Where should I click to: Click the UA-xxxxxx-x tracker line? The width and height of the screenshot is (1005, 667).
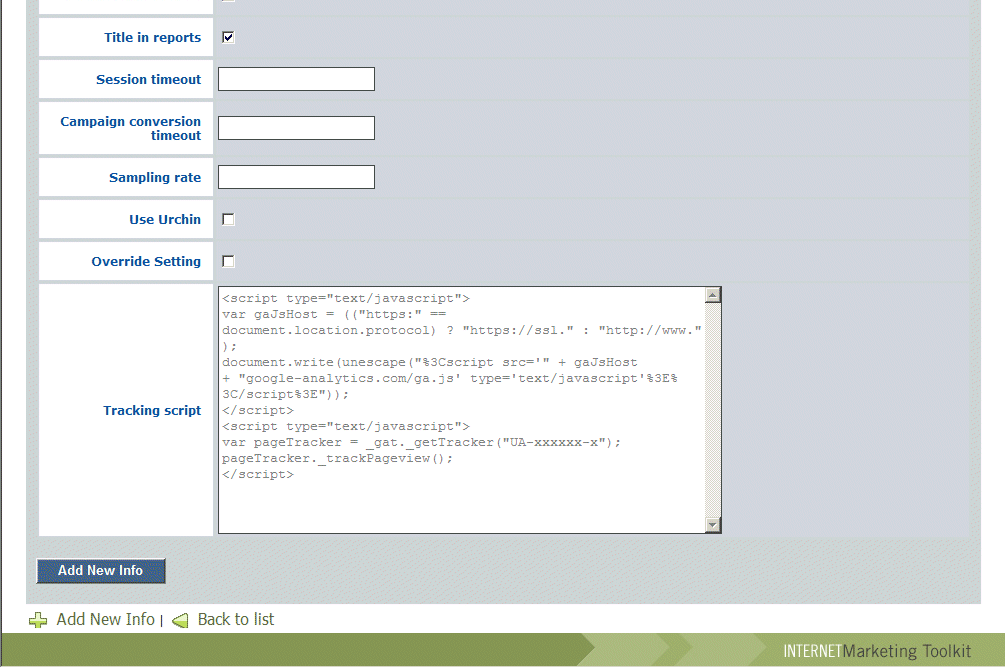tap(421, 443)
